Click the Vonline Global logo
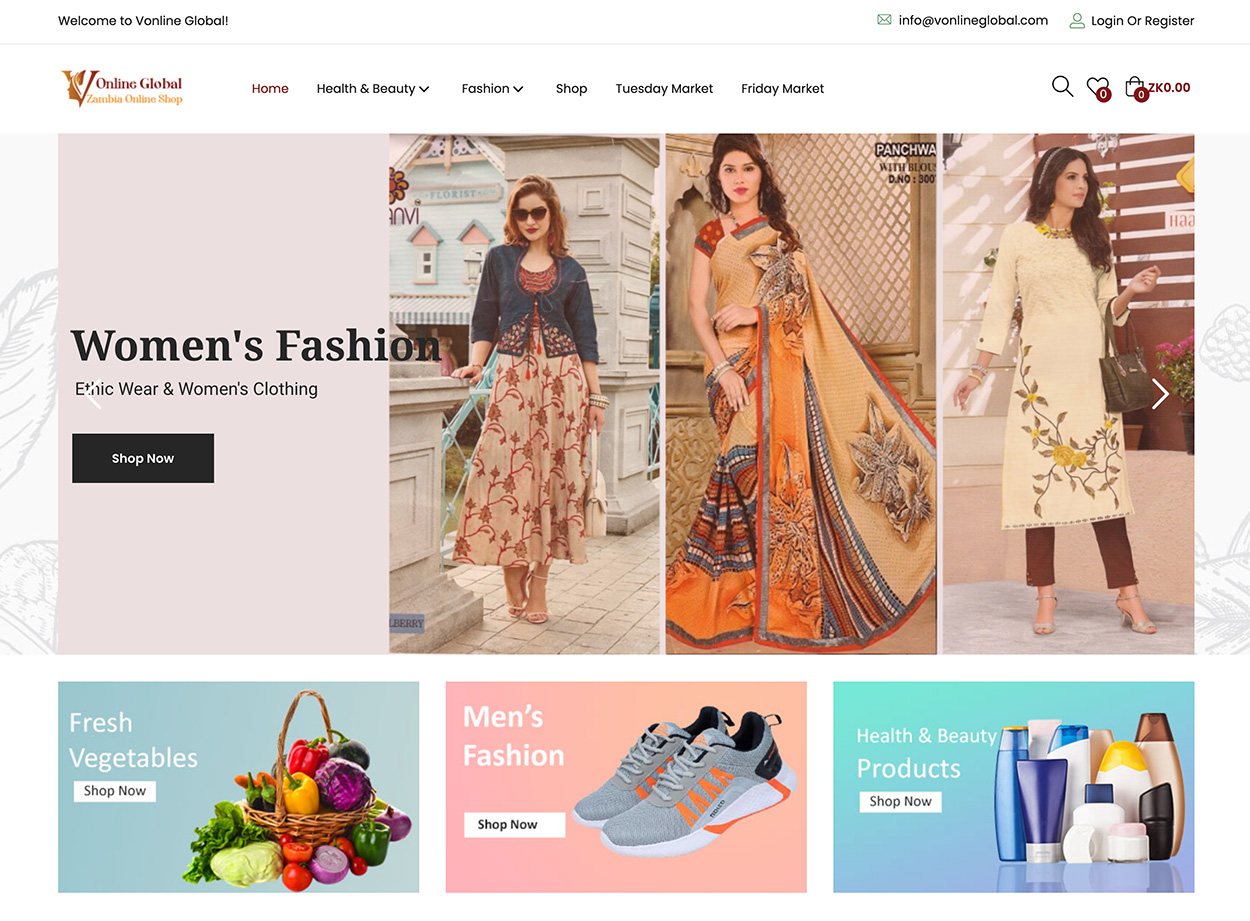Screen dimensions: 1250x921 [122, 88]
